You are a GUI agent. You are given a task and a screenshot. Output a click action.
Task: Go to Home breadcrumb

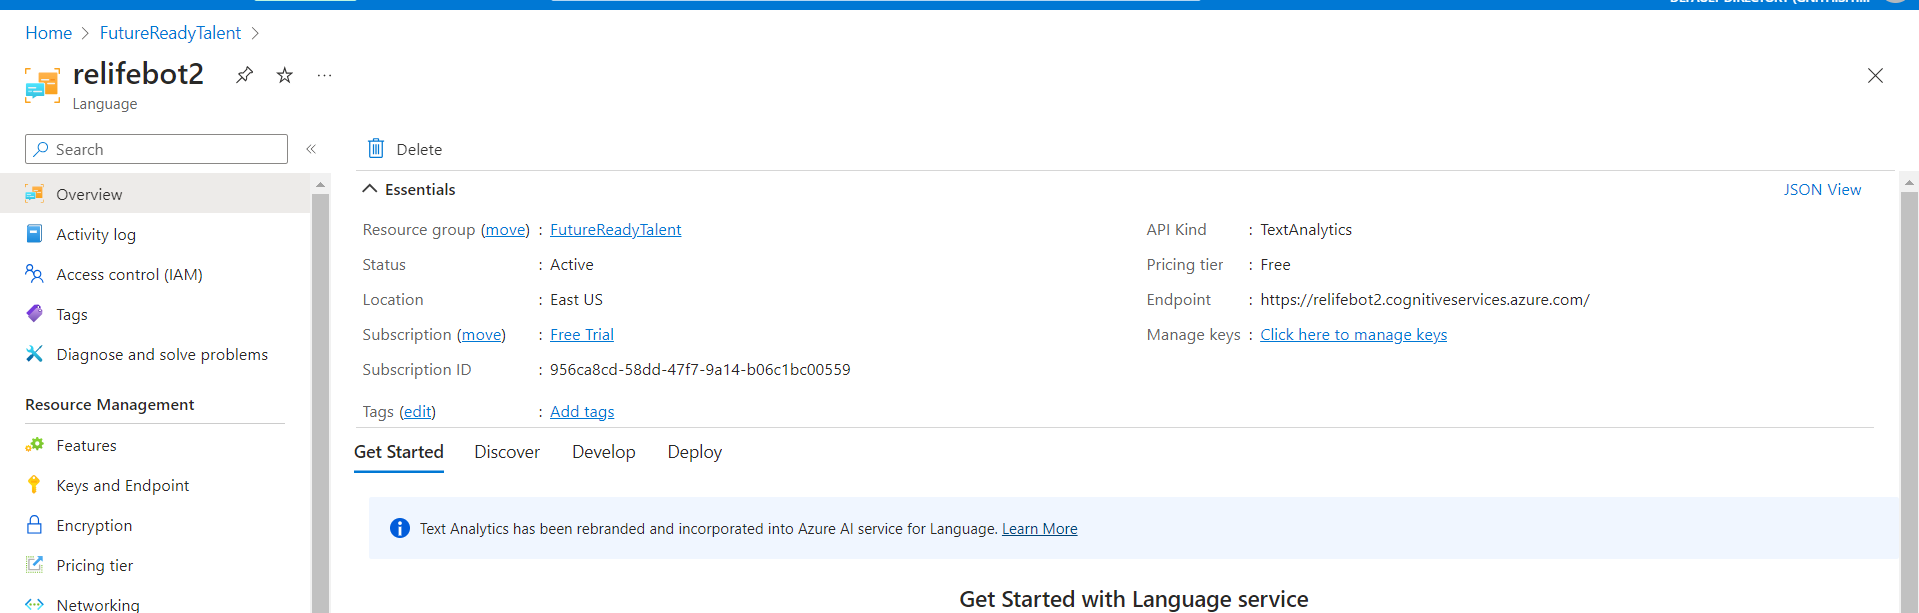(49, 33)
